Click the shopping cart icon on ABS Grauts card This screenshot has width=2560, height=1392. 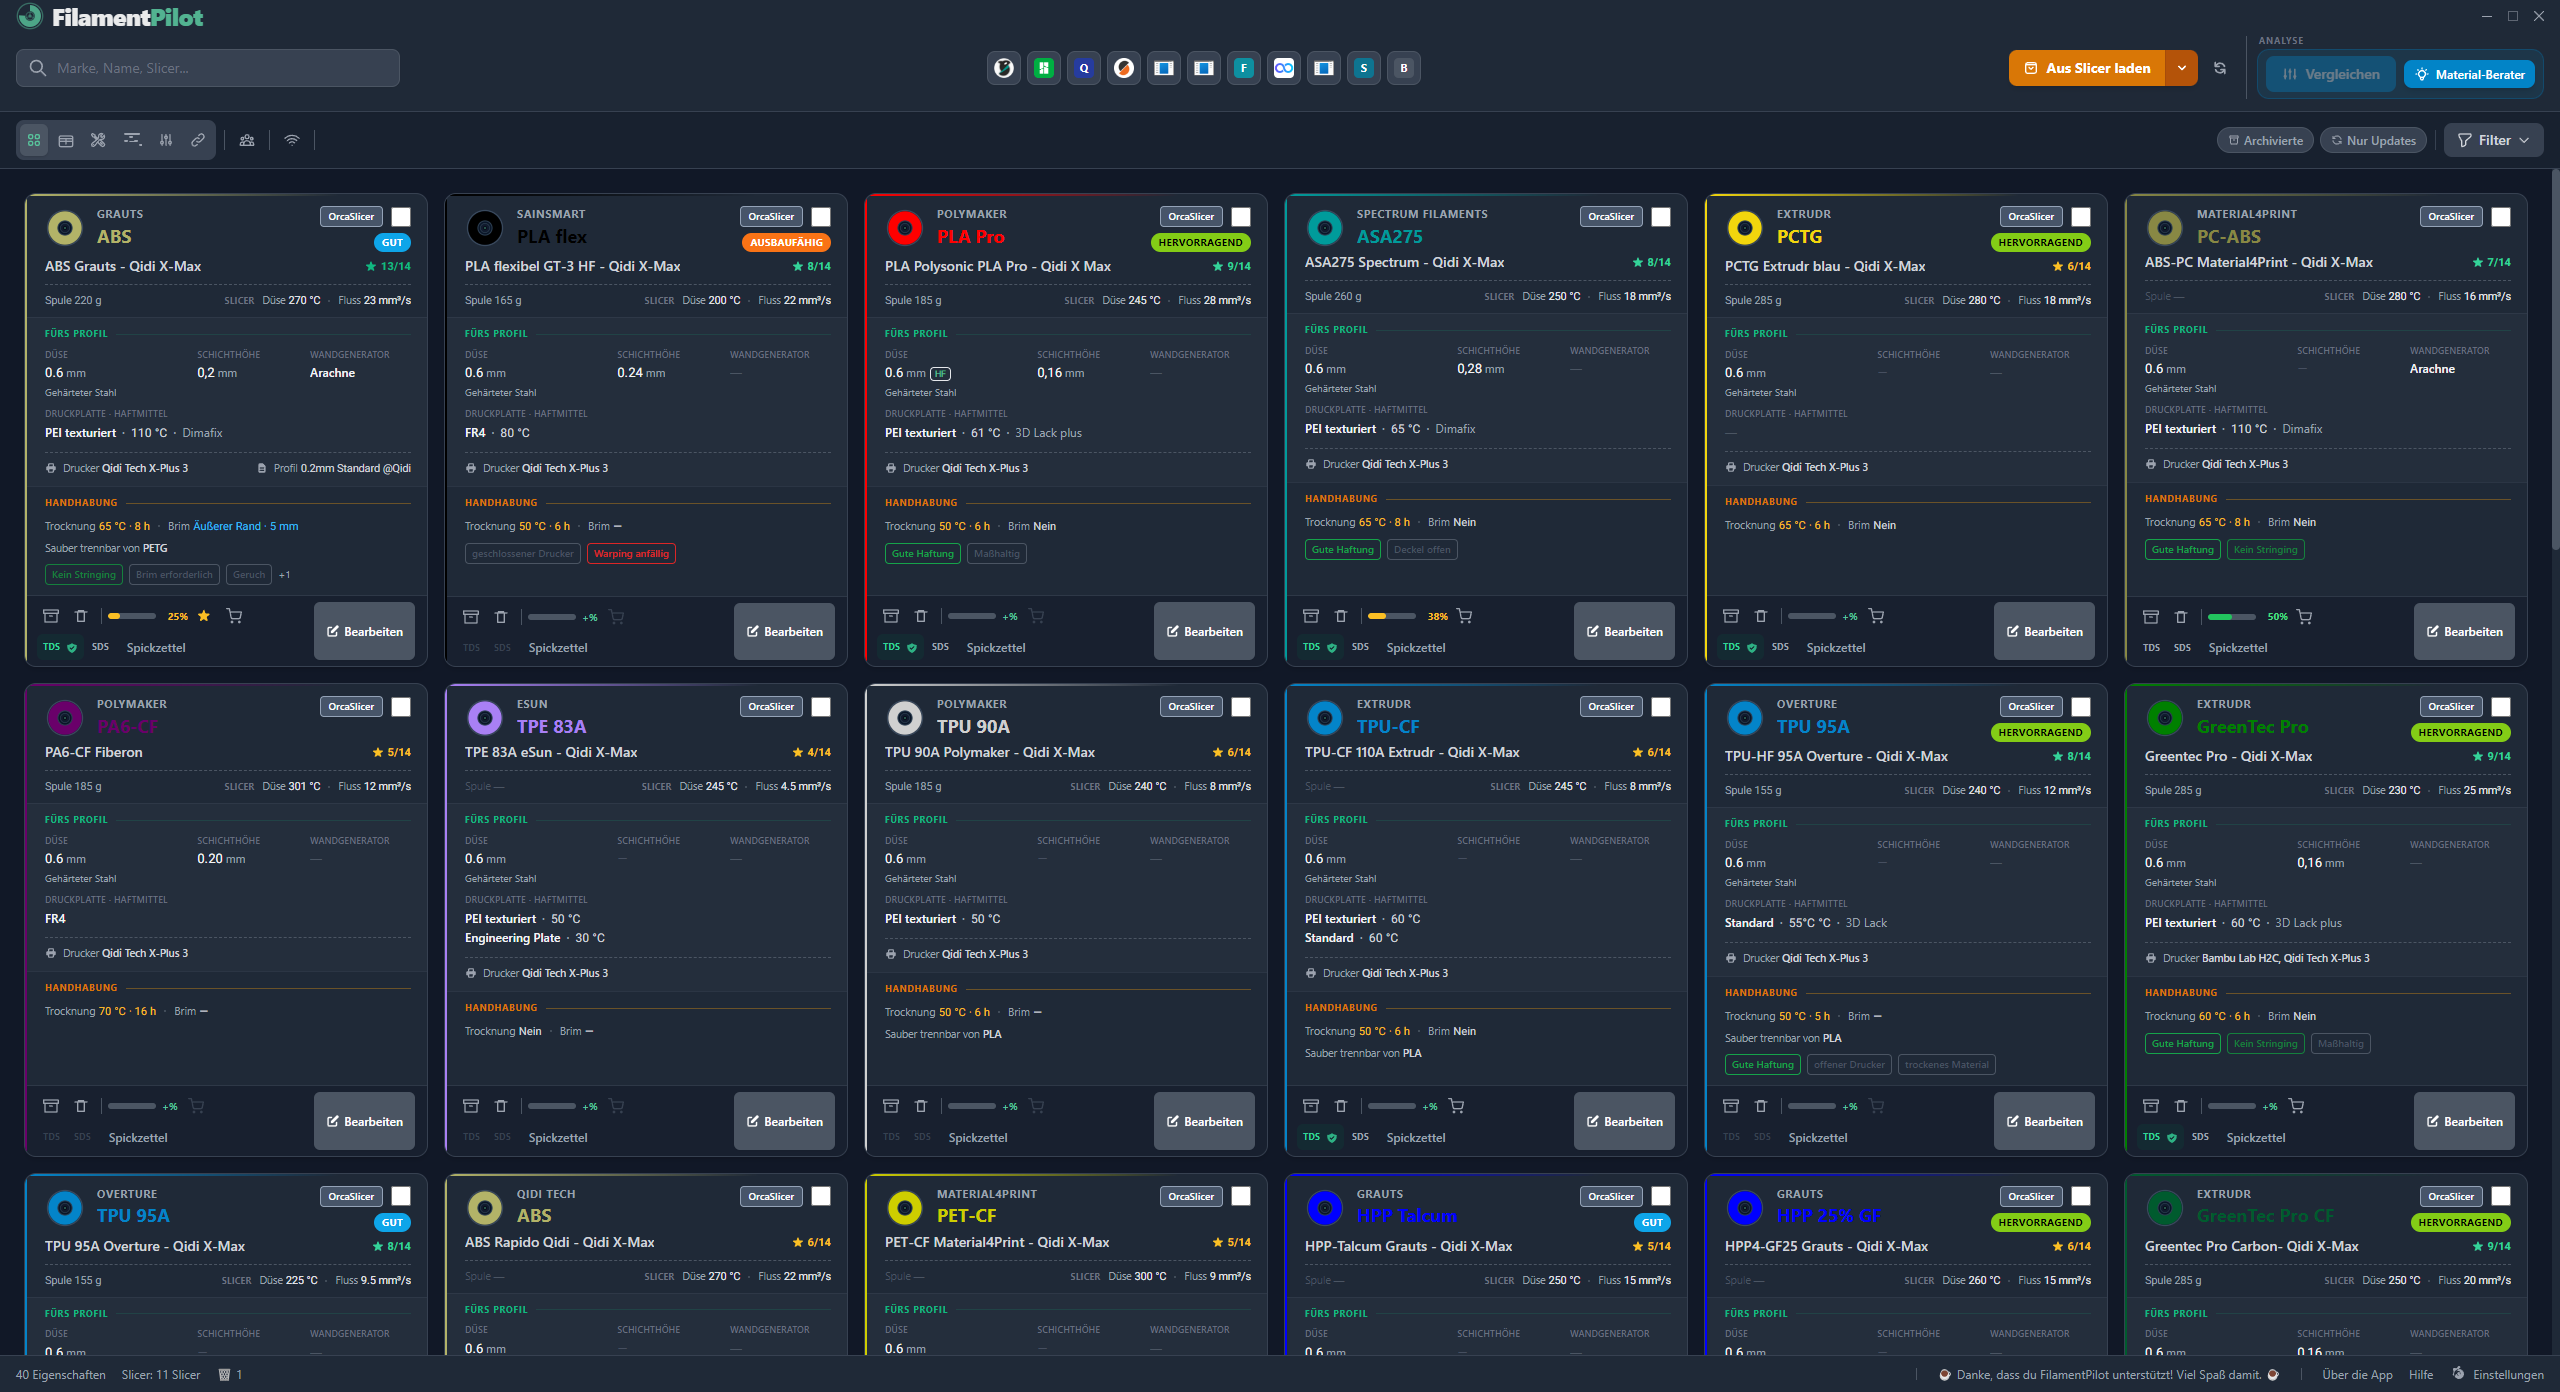tap(234, 616)
